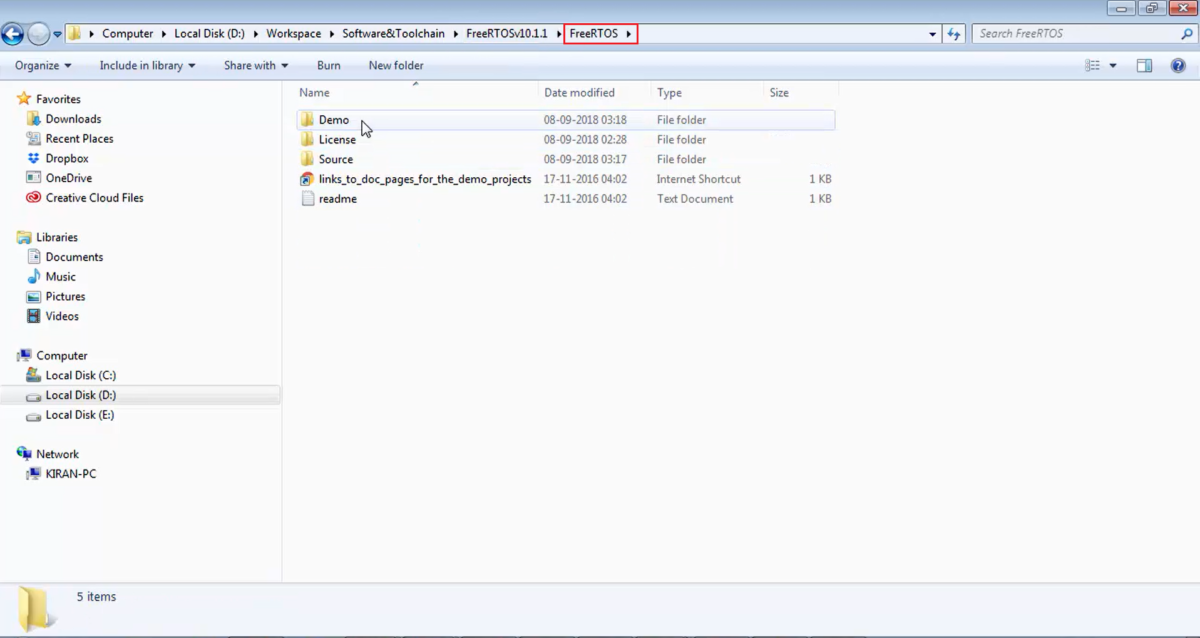The width and height of the screenshot is (1200, 638).
Task: Expand the Share with dropdown
Action: (254, 65)
